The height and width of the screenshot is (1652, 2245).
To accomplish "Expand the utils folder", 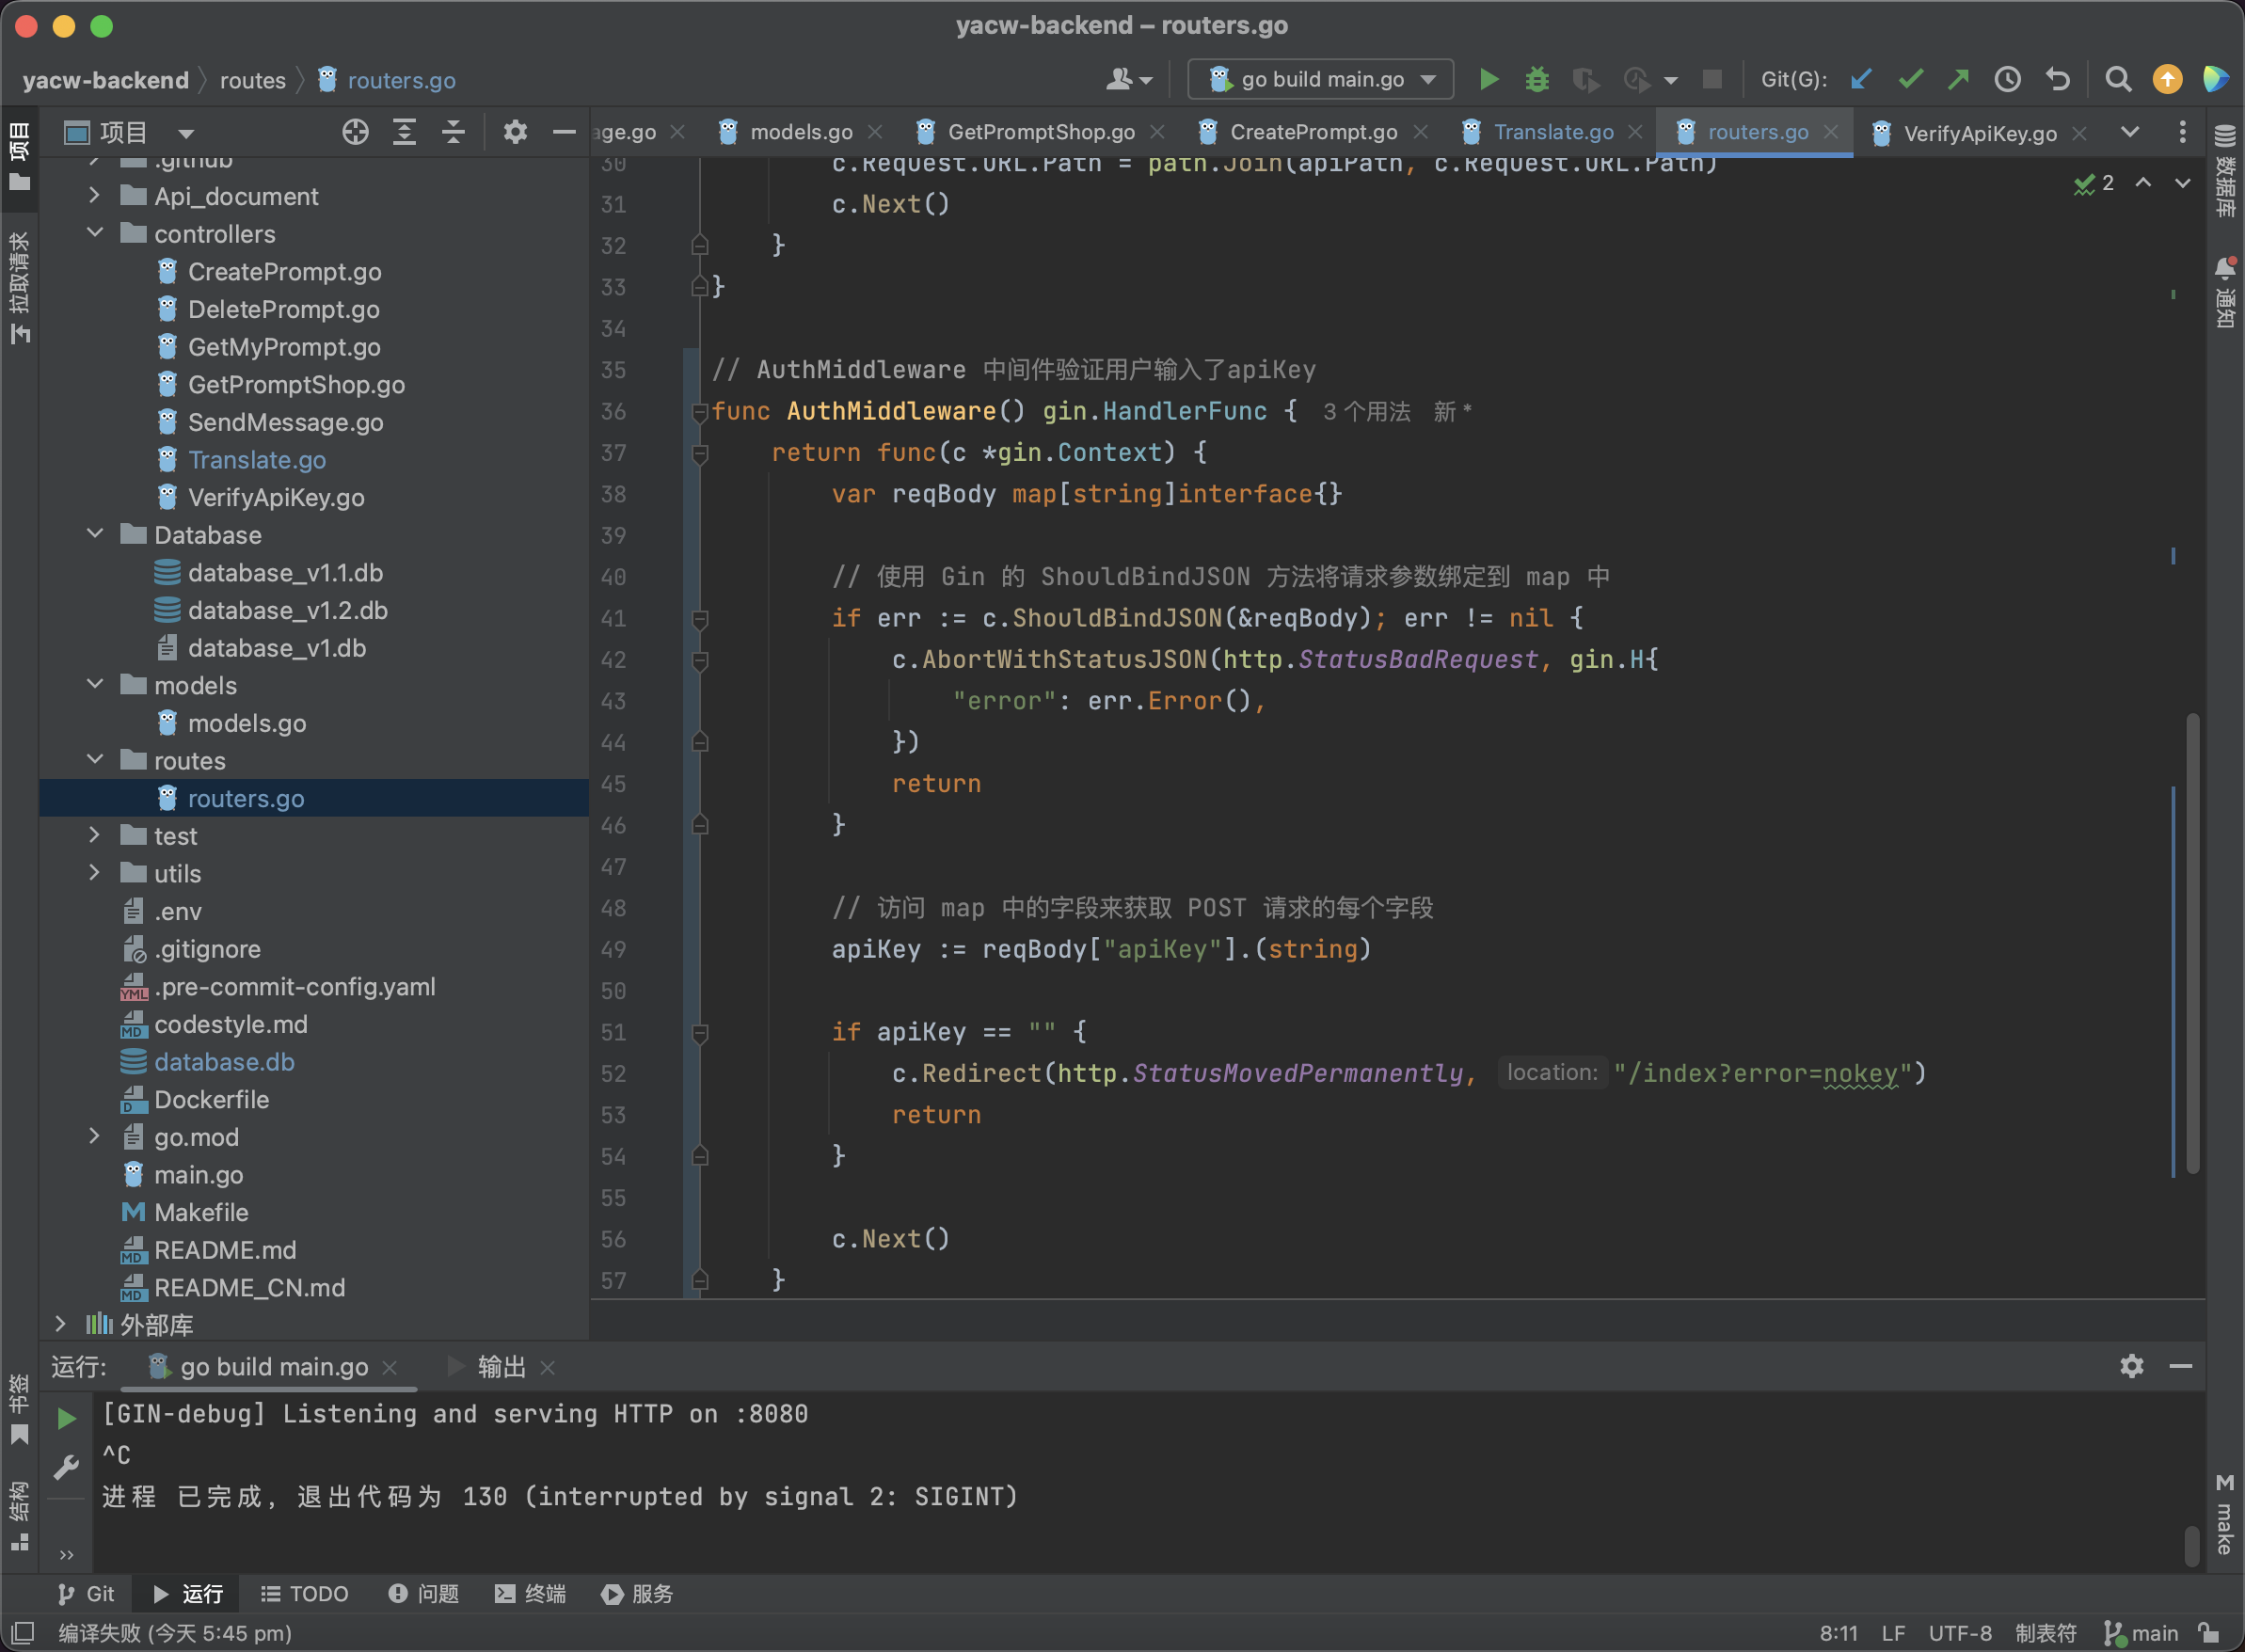I will 96,873.
